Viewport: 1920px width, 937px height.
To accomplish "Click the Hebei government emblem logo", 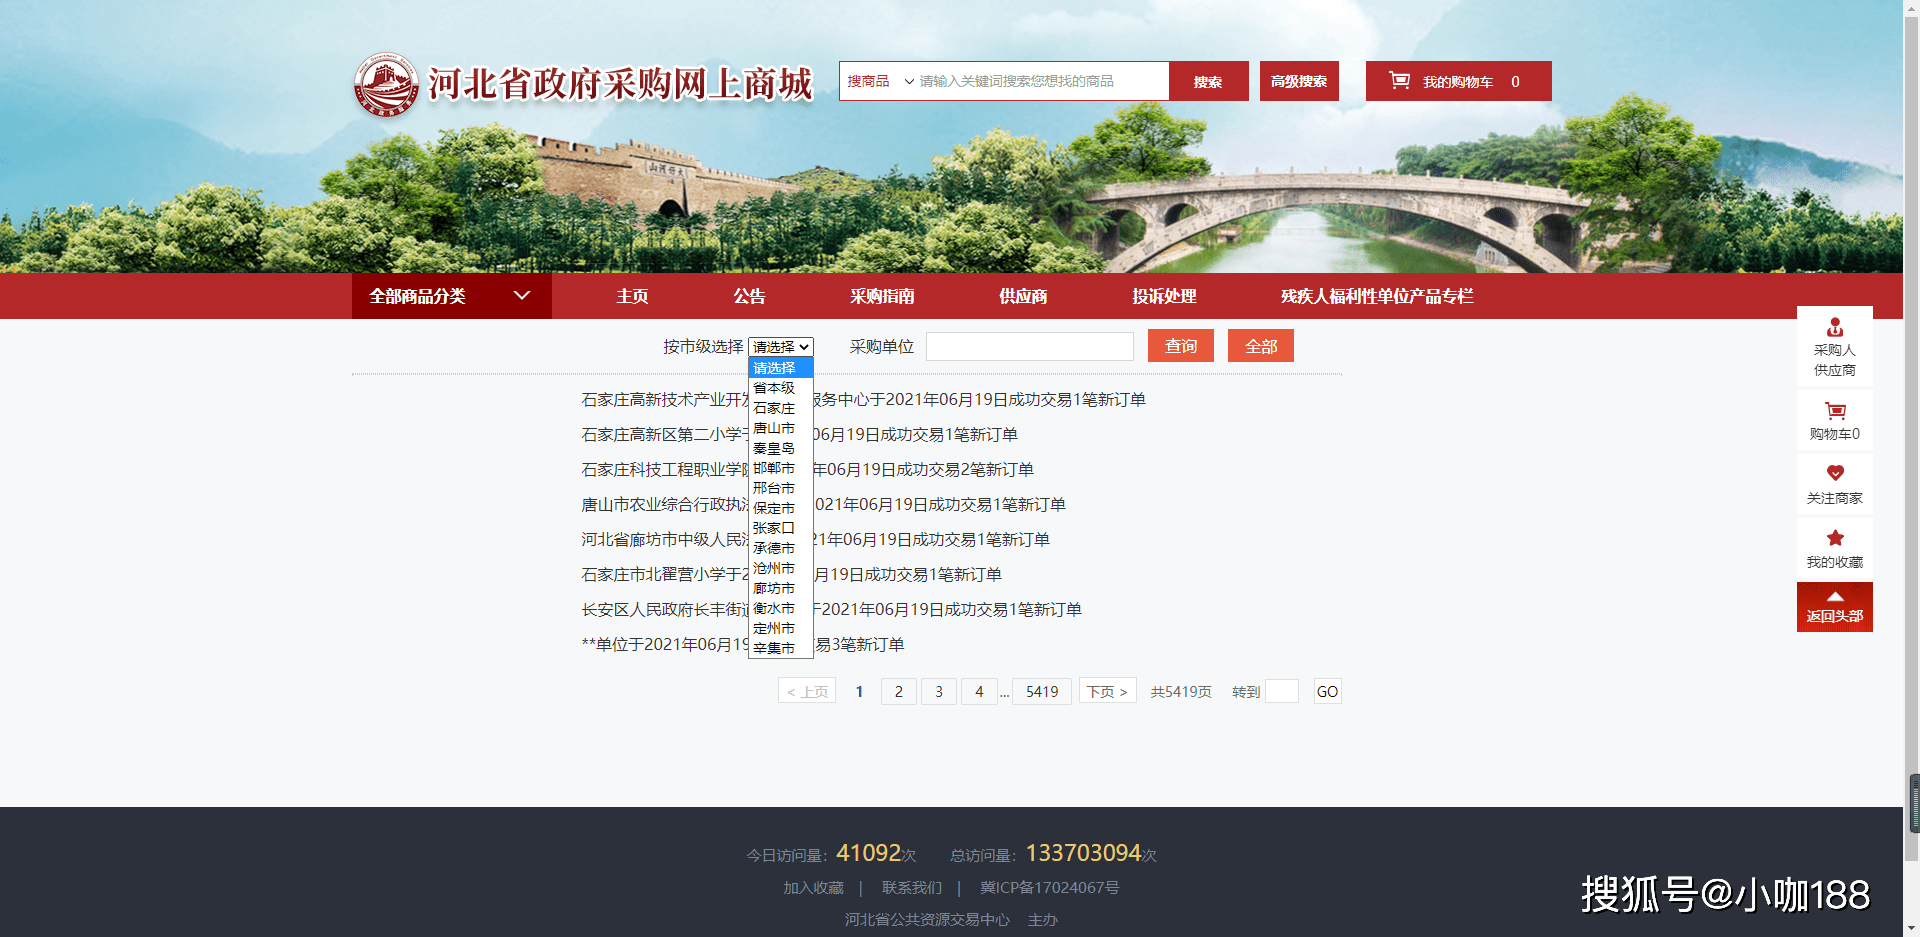I will point(386,85).
